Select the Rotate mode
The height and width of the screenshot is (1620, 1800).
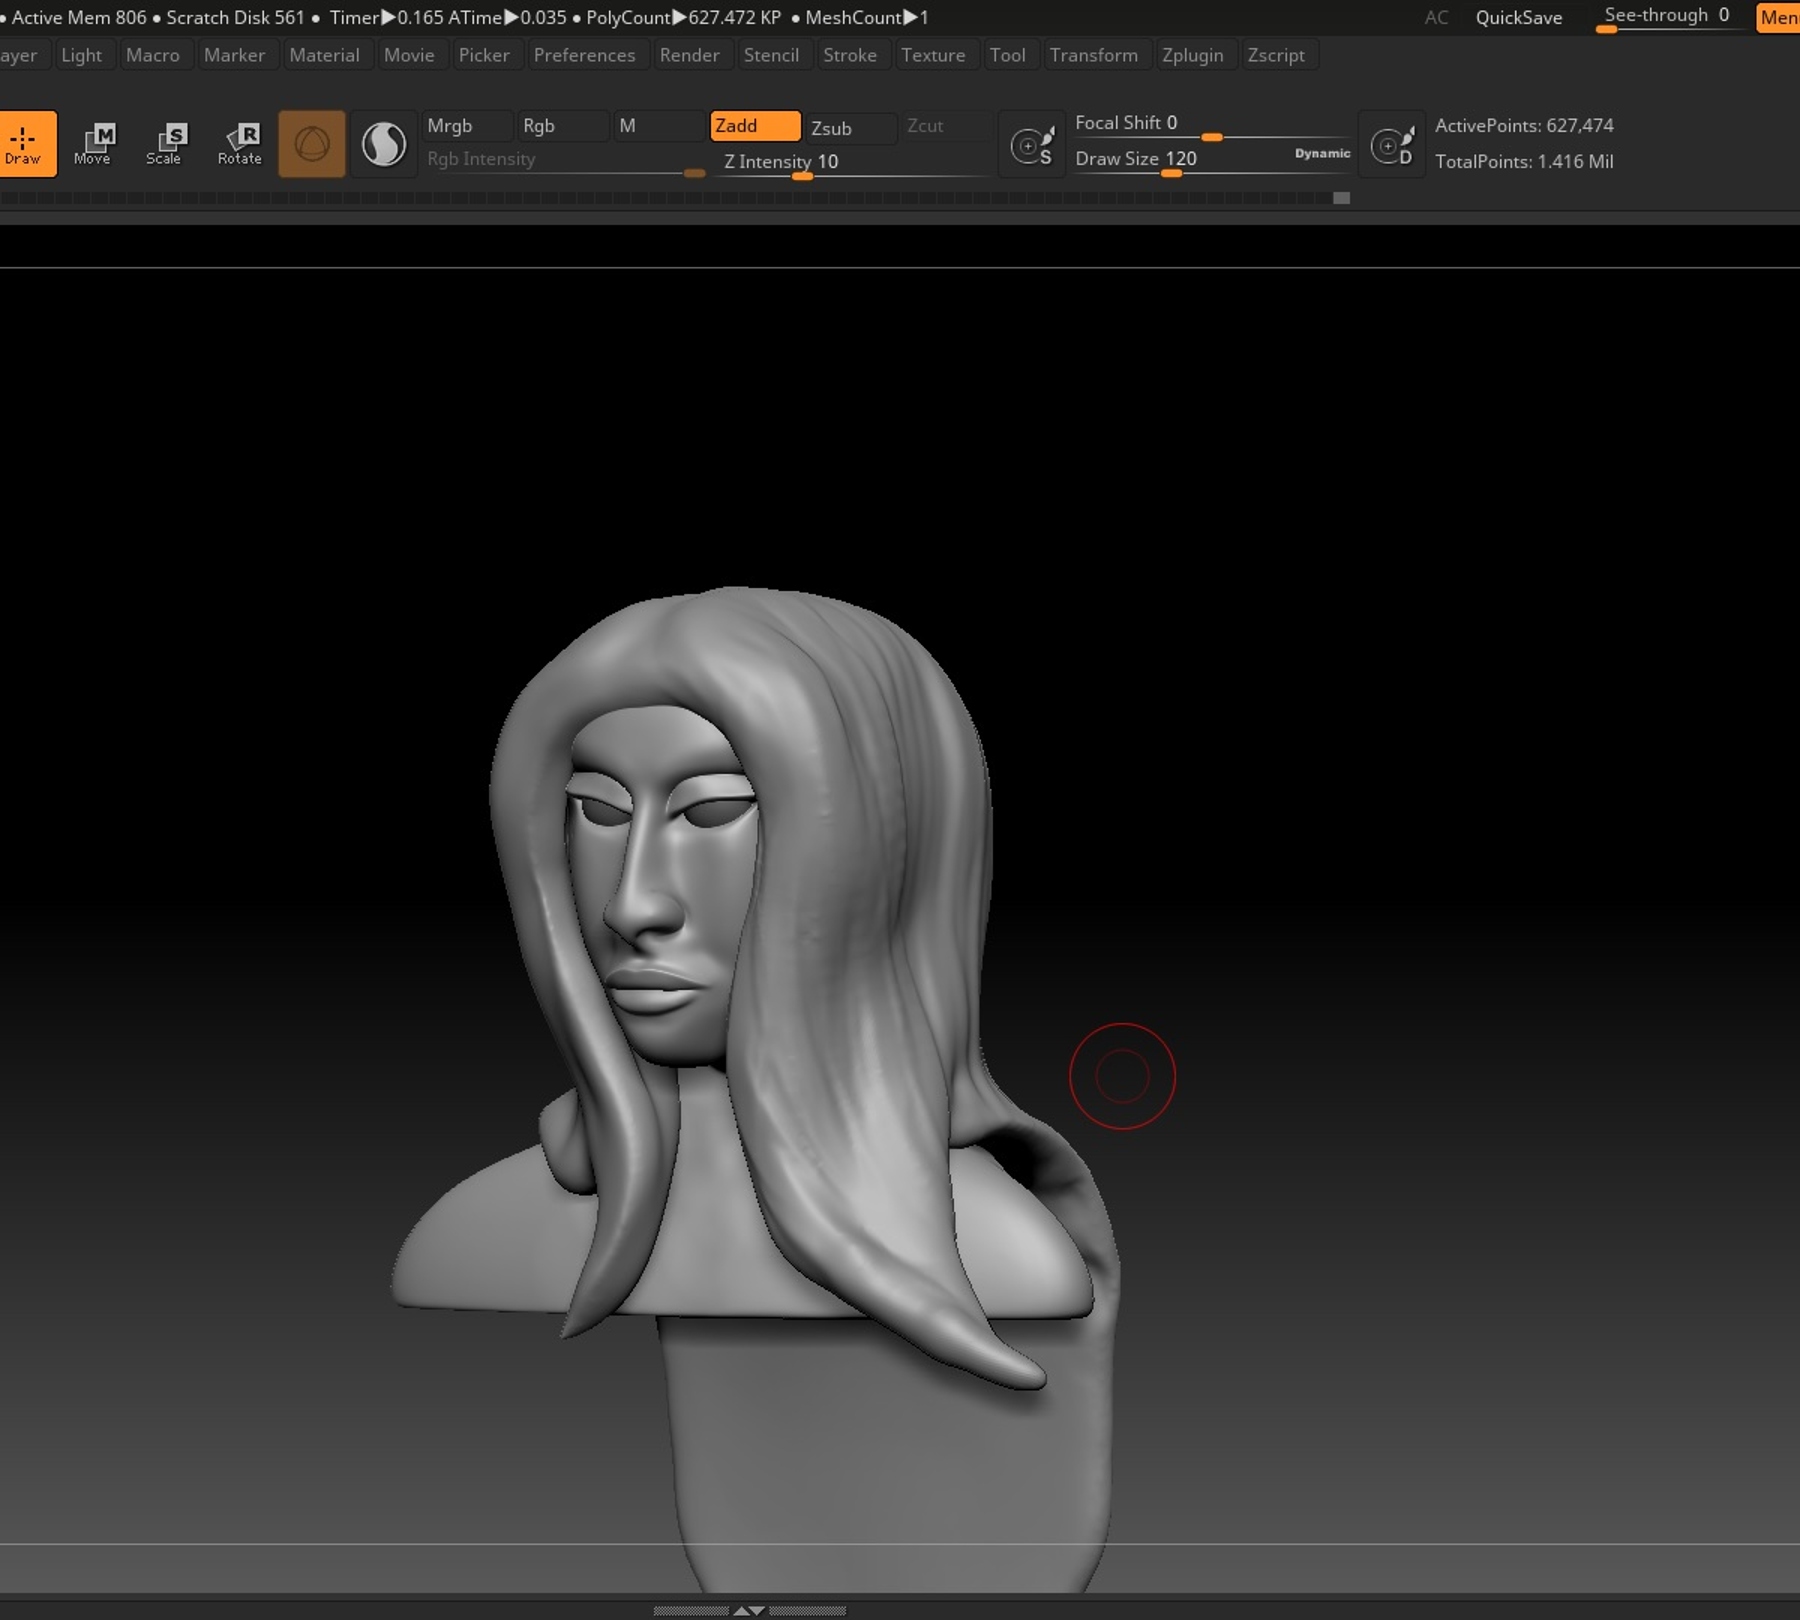tap(239, 143)
